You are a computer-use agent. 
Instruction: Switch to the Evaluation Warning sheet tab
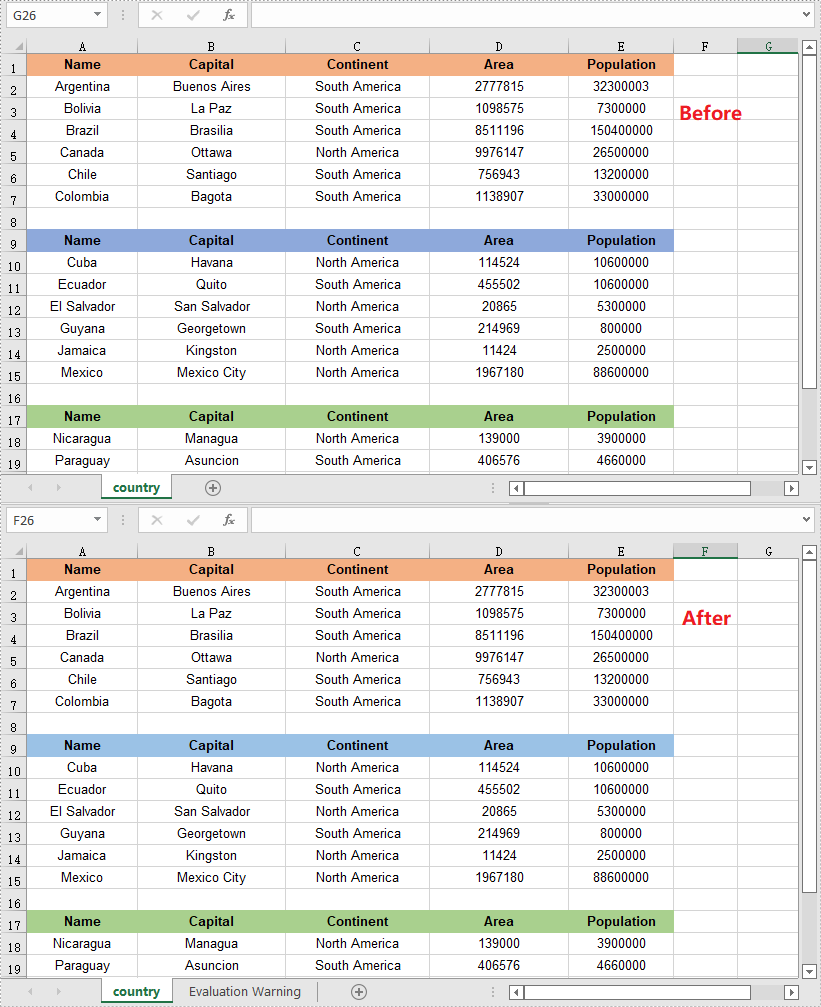[244, 992]
